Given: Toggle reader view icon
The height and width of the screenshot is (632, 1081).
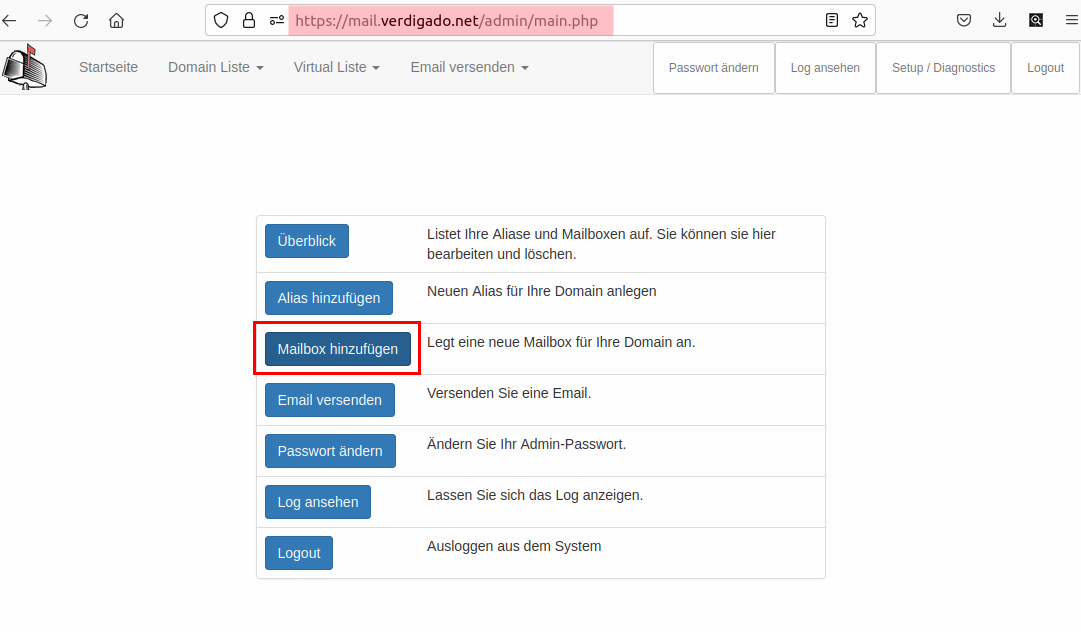Looking at the screenshot, I should [832, 21].
